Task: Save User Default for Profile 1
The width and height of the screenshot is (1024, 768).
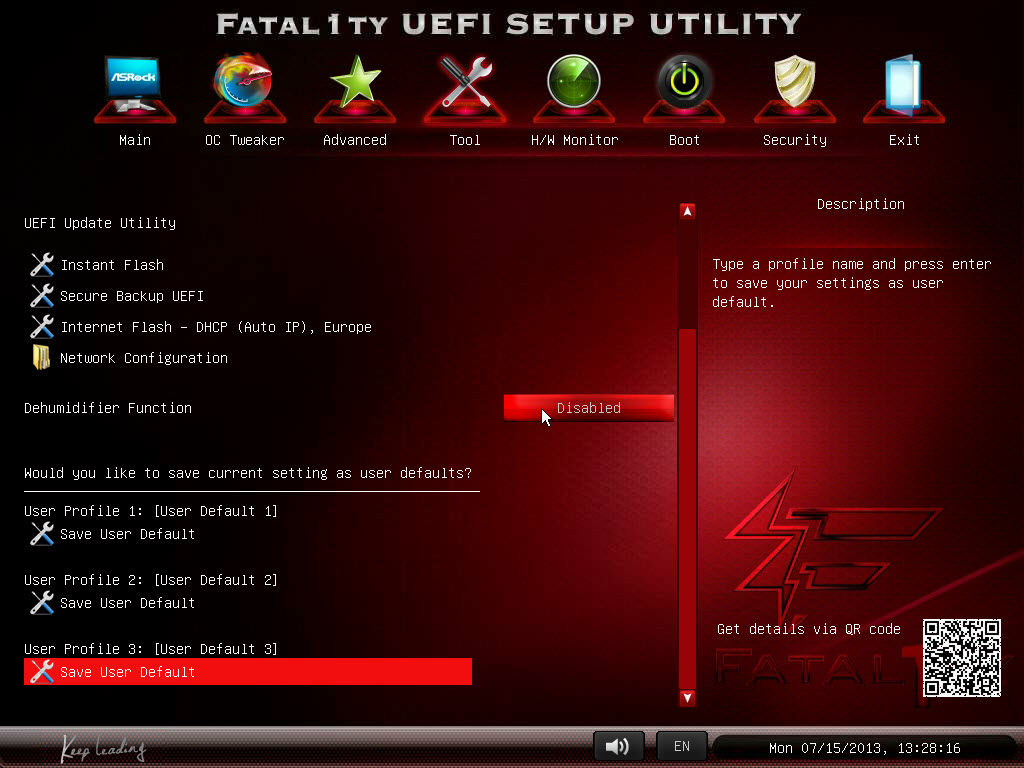Action: coord(127,534)
